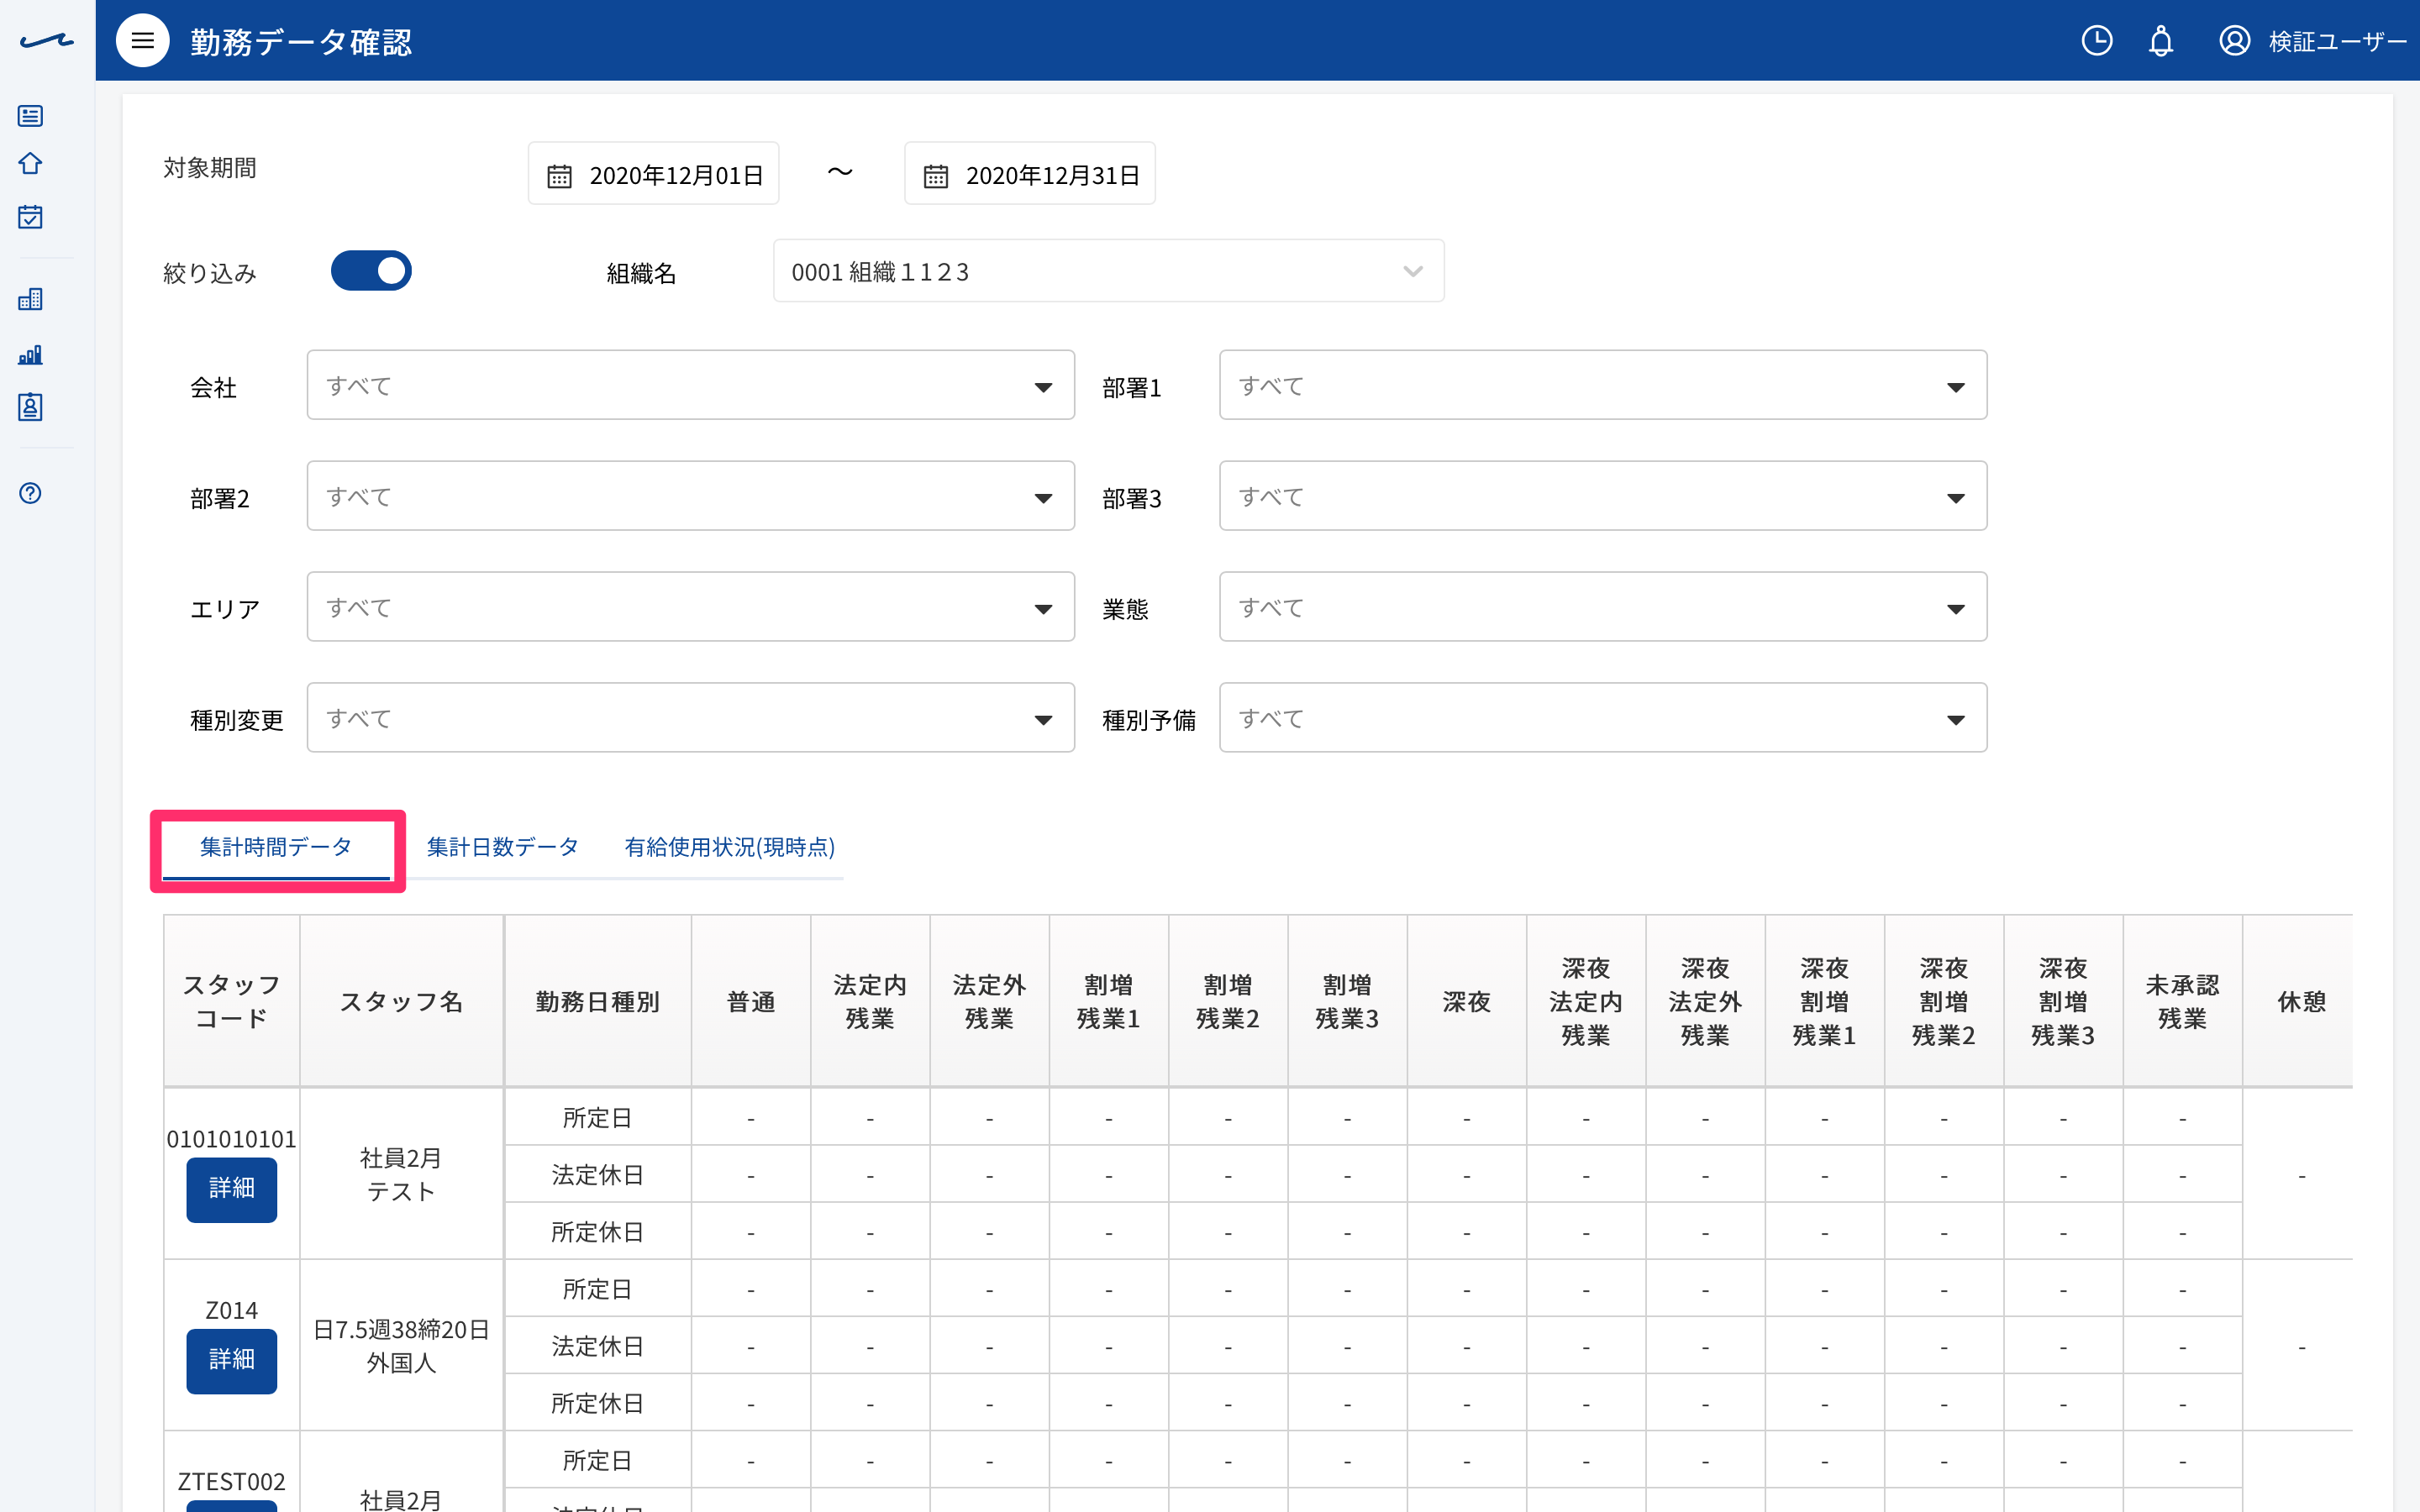
Task: Click the 割増残業1 column header
Action: click(1108, 1002)
